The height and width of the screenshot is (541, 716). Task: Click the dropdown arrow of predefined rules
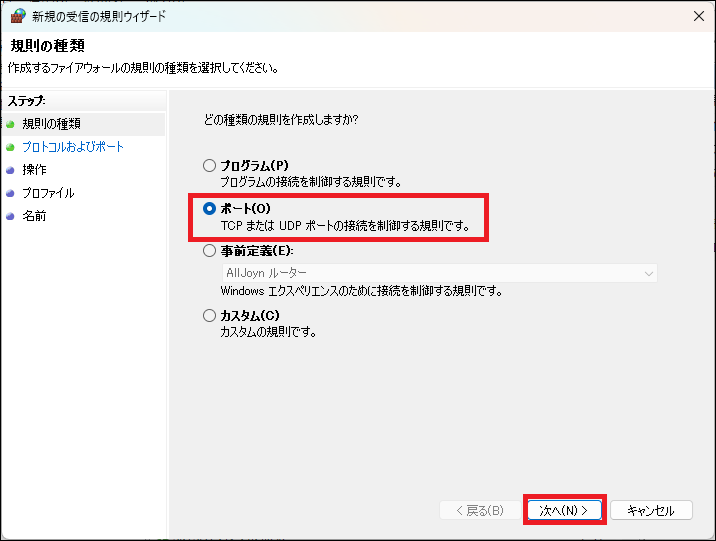click(648, 273)
